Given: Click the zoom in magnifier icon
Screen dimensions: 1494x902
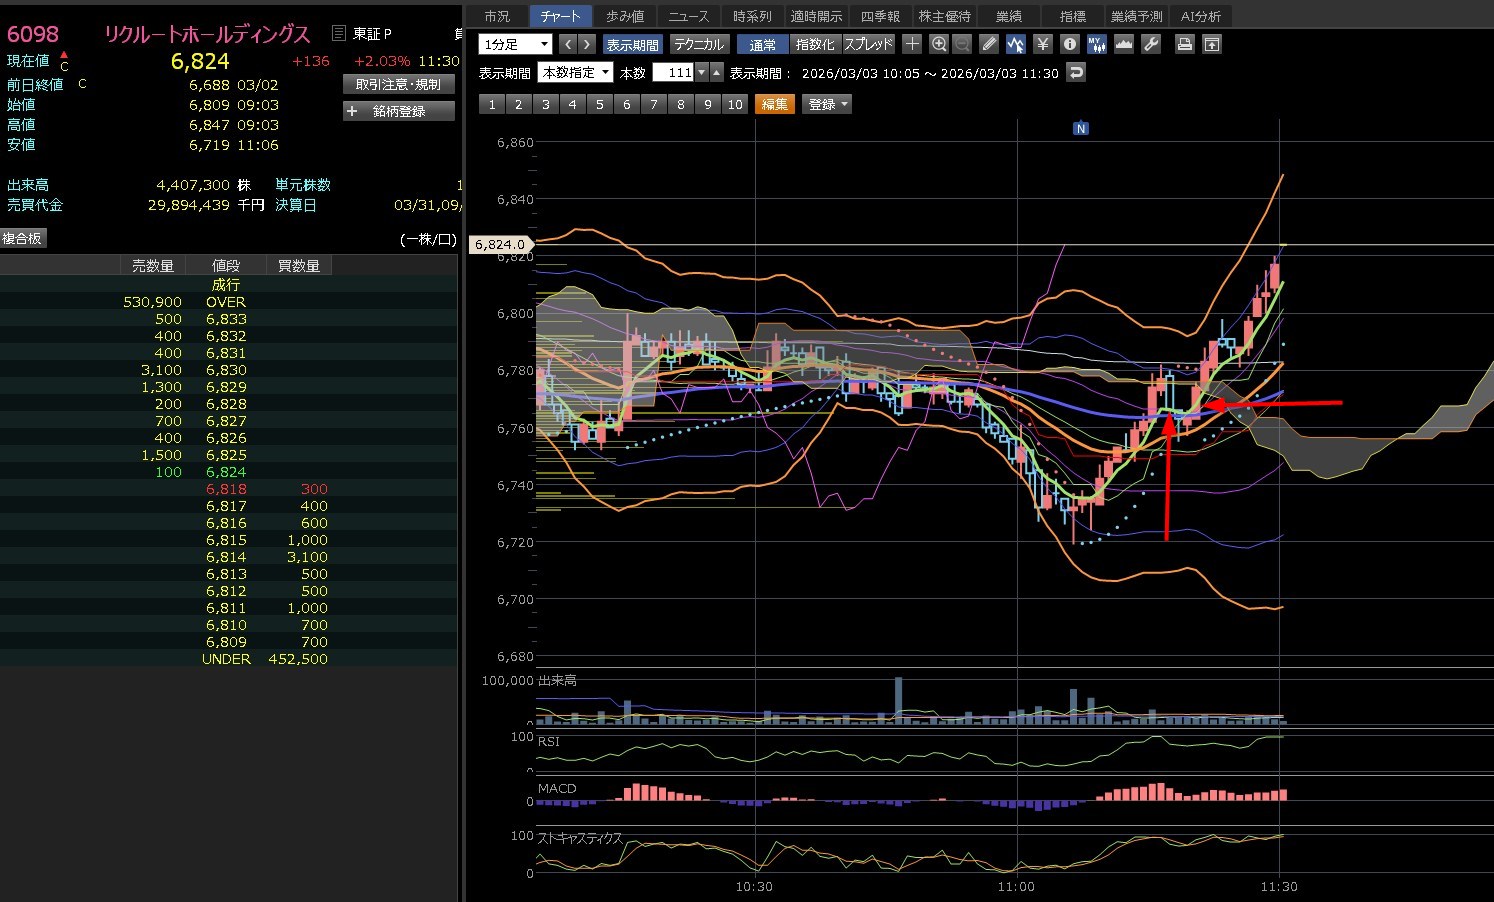Looking at the screenshot, I should coord(938,44).
